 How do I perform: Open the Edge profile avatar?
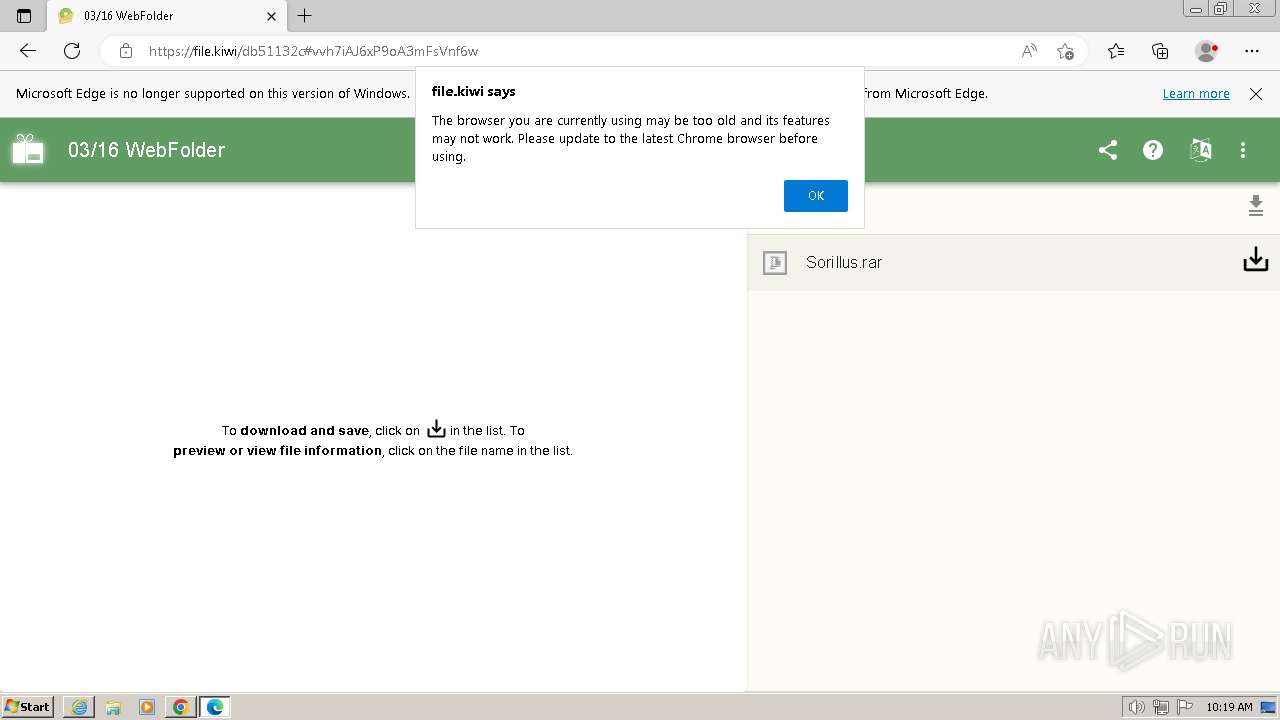(x=1207, y=51)
